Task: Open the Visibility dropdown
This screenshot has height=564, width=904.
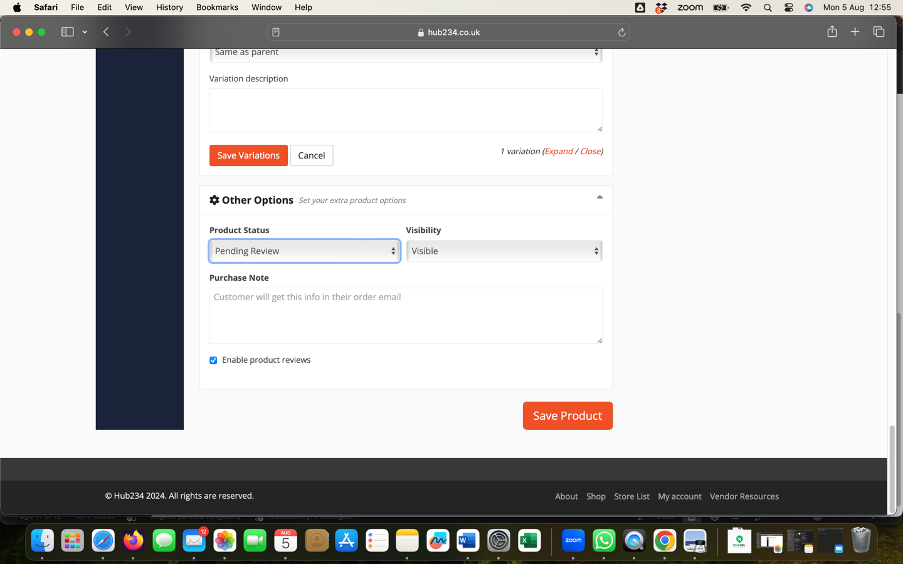Action: (504, 251)
